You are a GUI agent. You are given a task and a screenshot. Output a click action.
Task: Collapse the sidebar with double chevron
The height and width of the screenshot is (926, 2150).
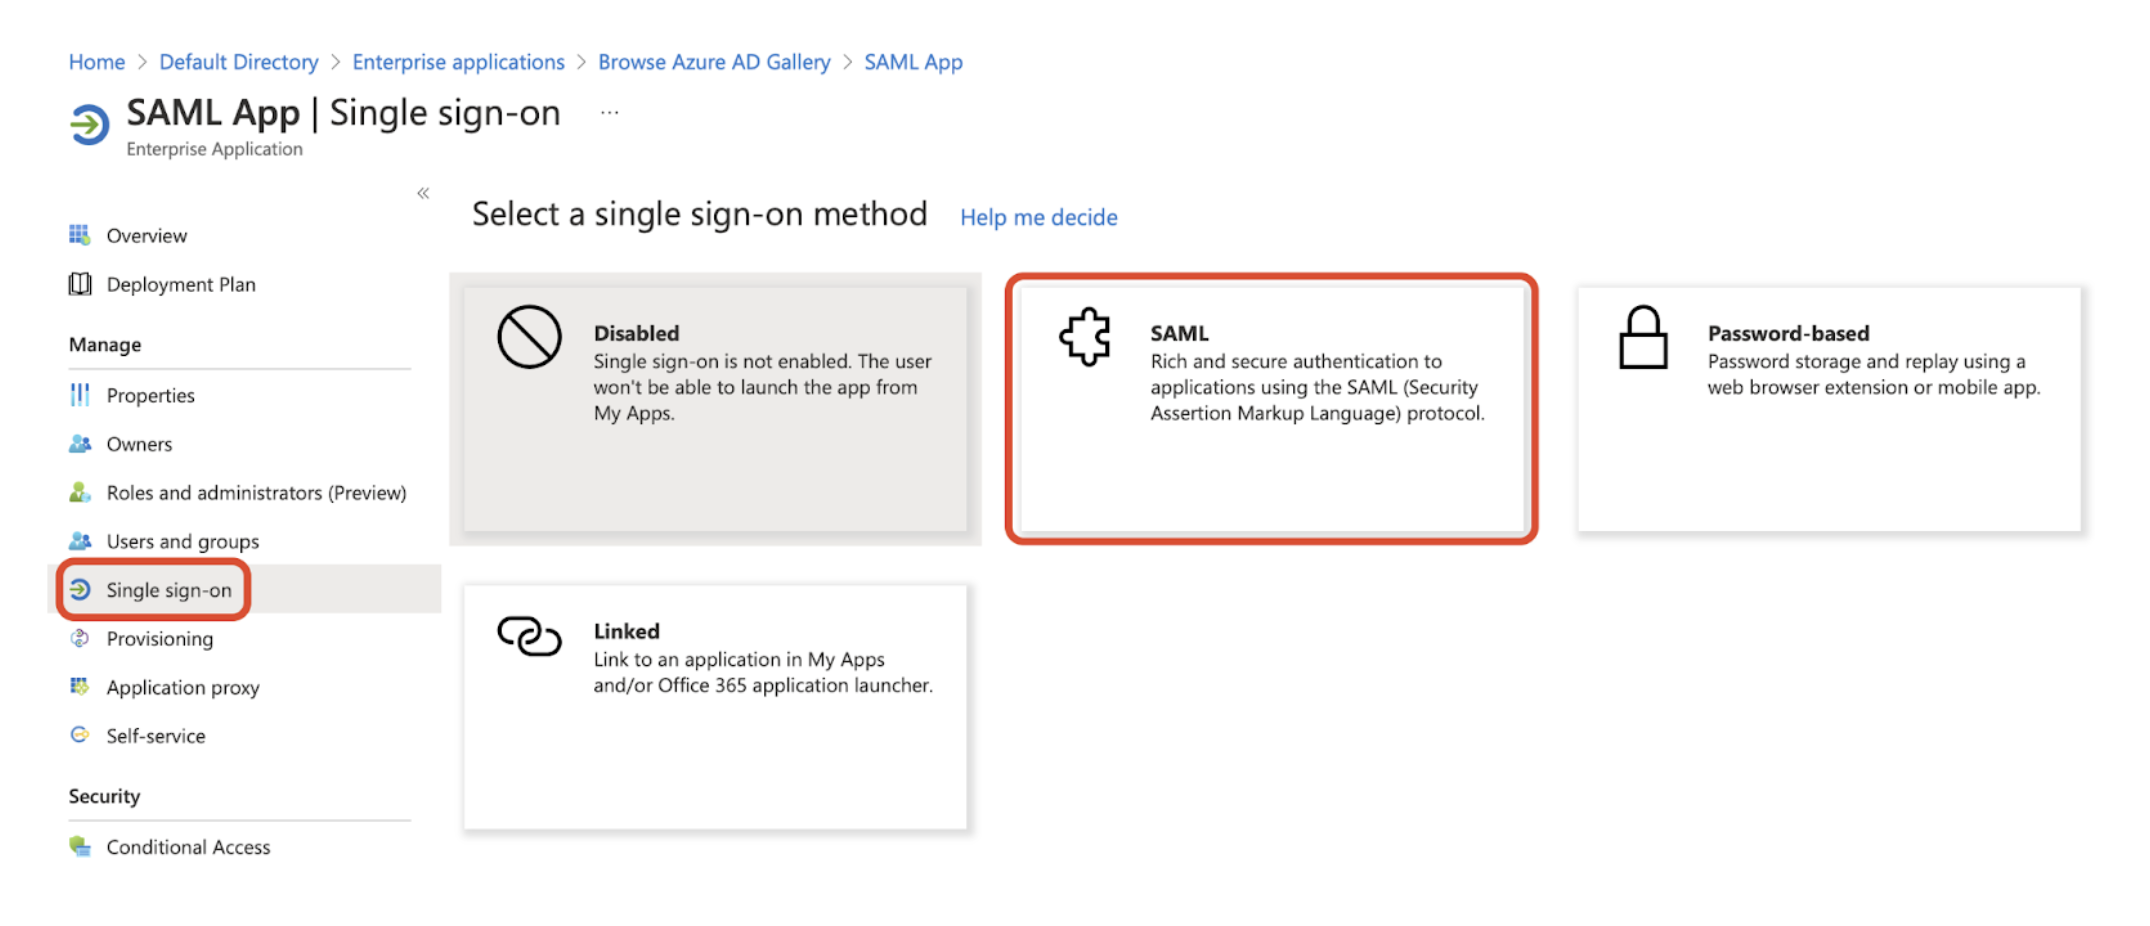pyautogui.click(x=423, y=193)
